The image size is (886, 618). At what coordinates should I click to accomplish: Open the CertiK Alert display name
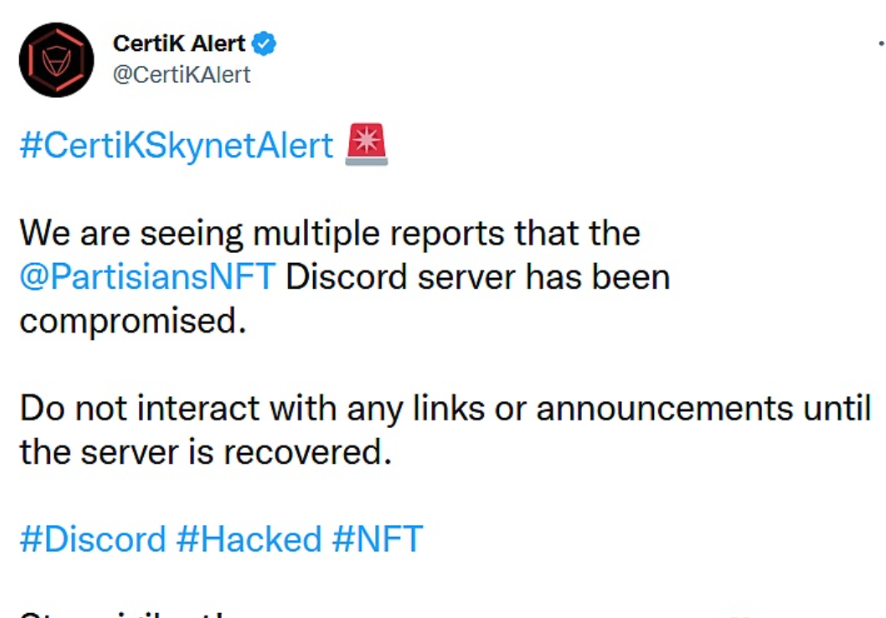point(180,44)
